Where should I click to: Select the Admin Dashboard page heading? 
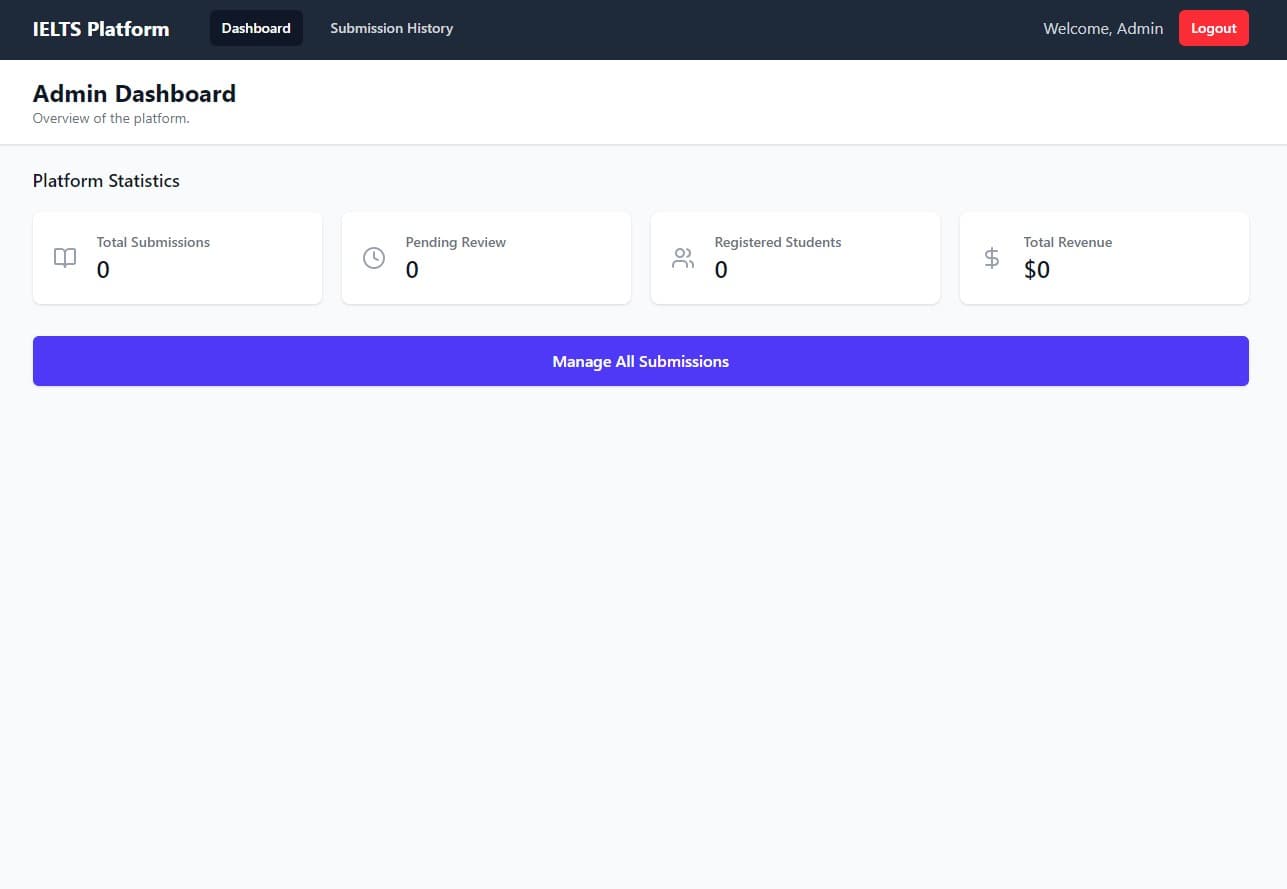point(134,94)
